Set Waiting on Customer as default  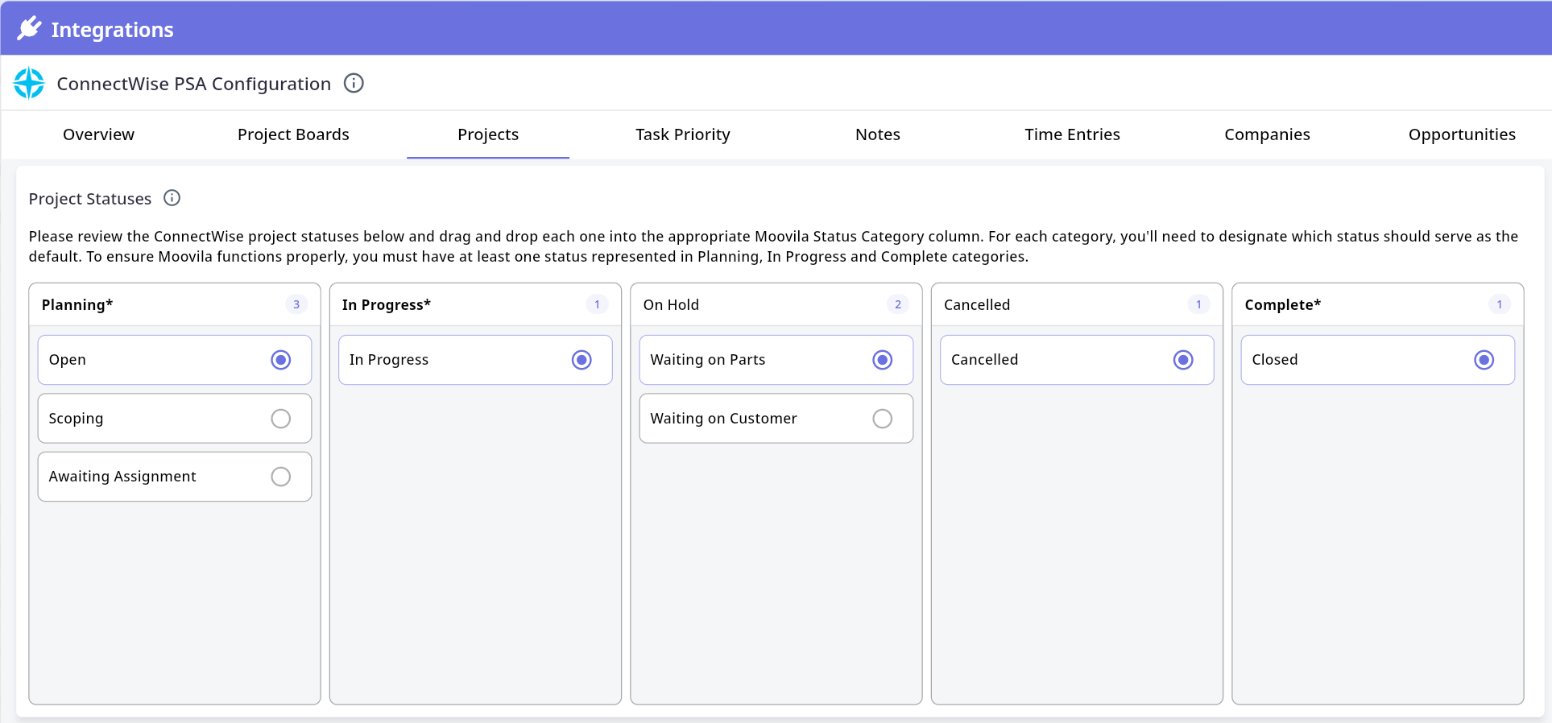click(x=882, y=419)
